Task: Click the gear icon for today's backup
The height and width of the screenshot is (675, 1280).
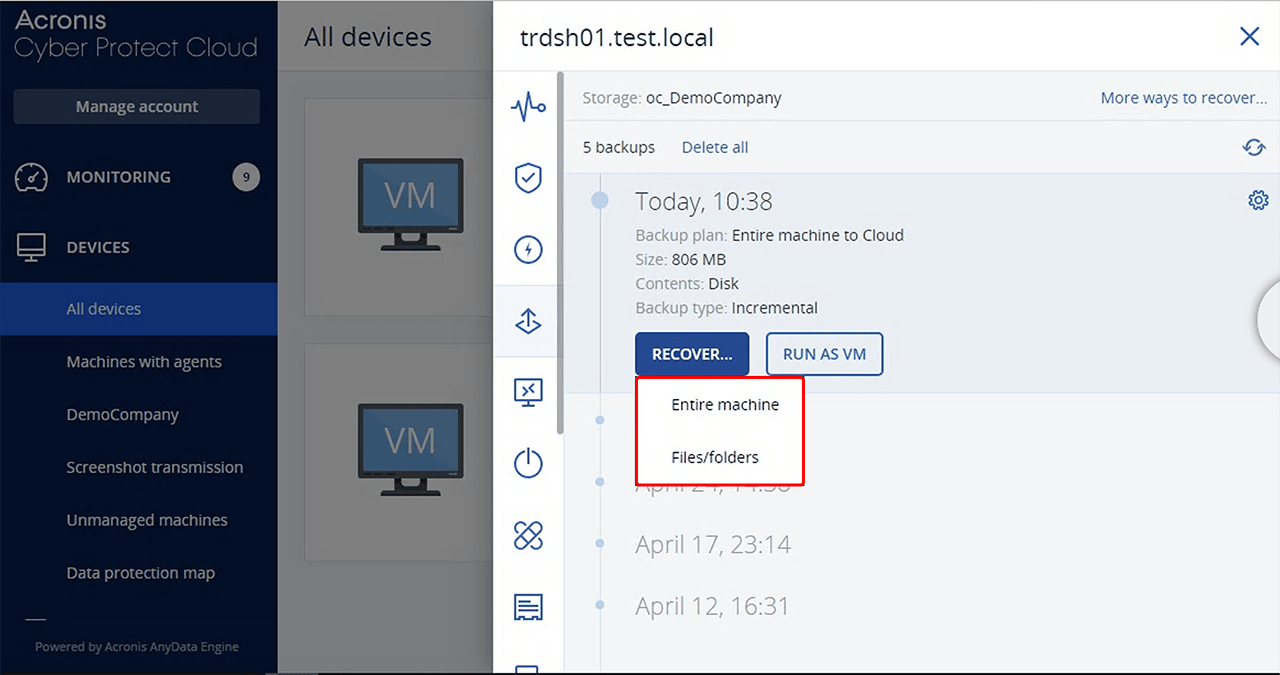Action: tap(1258, 200)
